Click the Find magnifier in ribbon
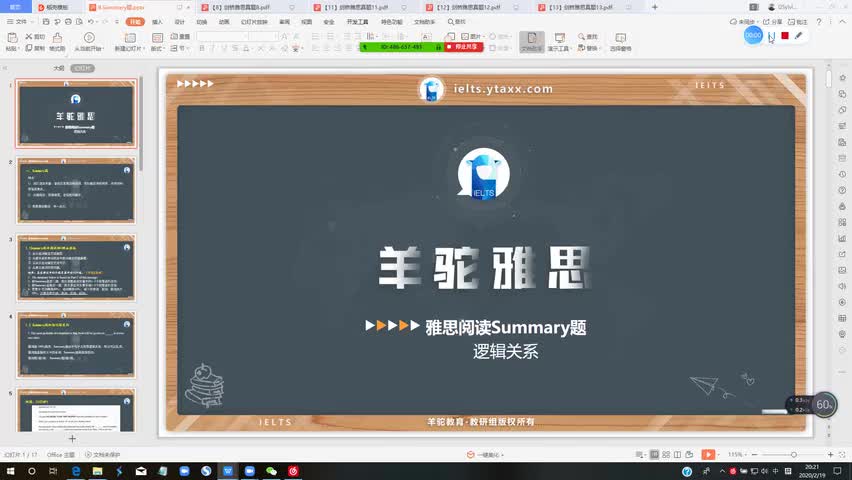 tap(581, 36)
